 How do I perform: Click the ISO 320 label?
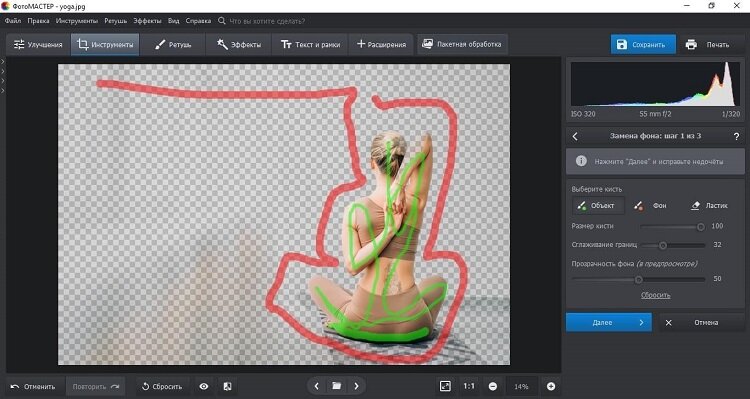pos(584,114)
